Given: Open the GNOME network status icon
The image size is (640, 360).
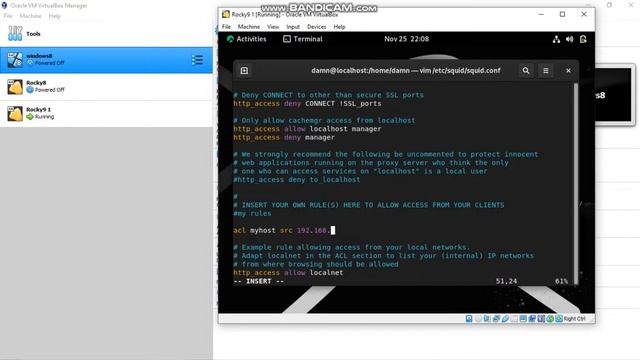Looking at the screenshot, I should 556,39.
